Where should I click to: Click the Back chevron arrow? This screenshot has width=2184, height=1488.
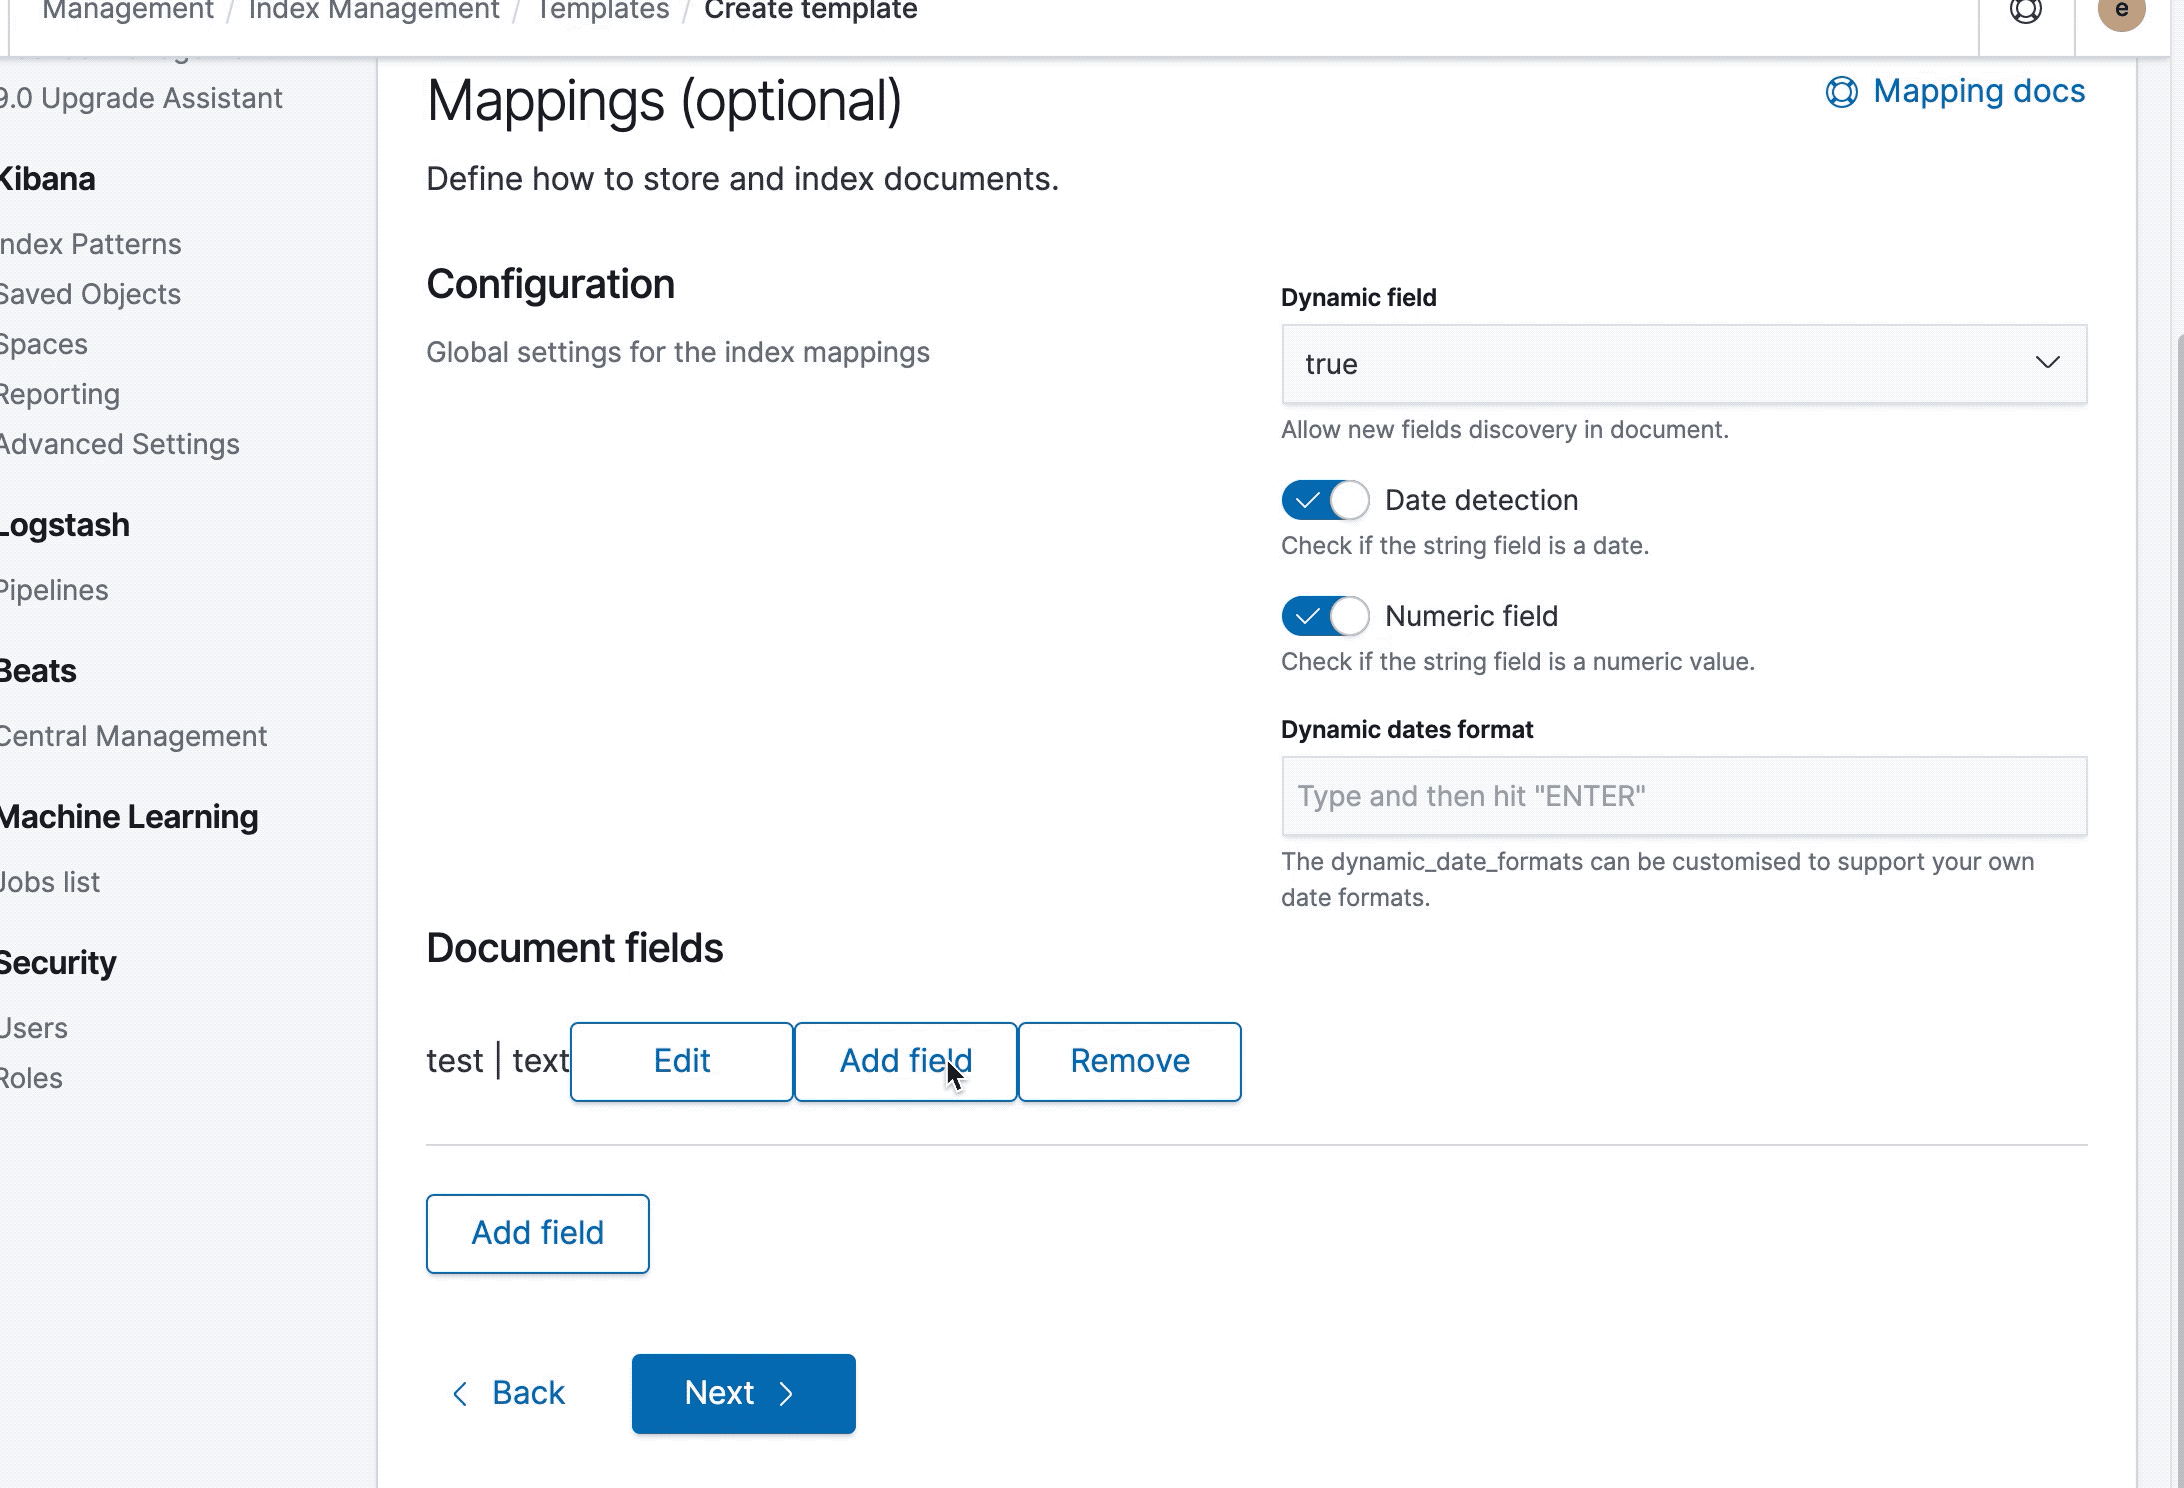coord(461,1393)
